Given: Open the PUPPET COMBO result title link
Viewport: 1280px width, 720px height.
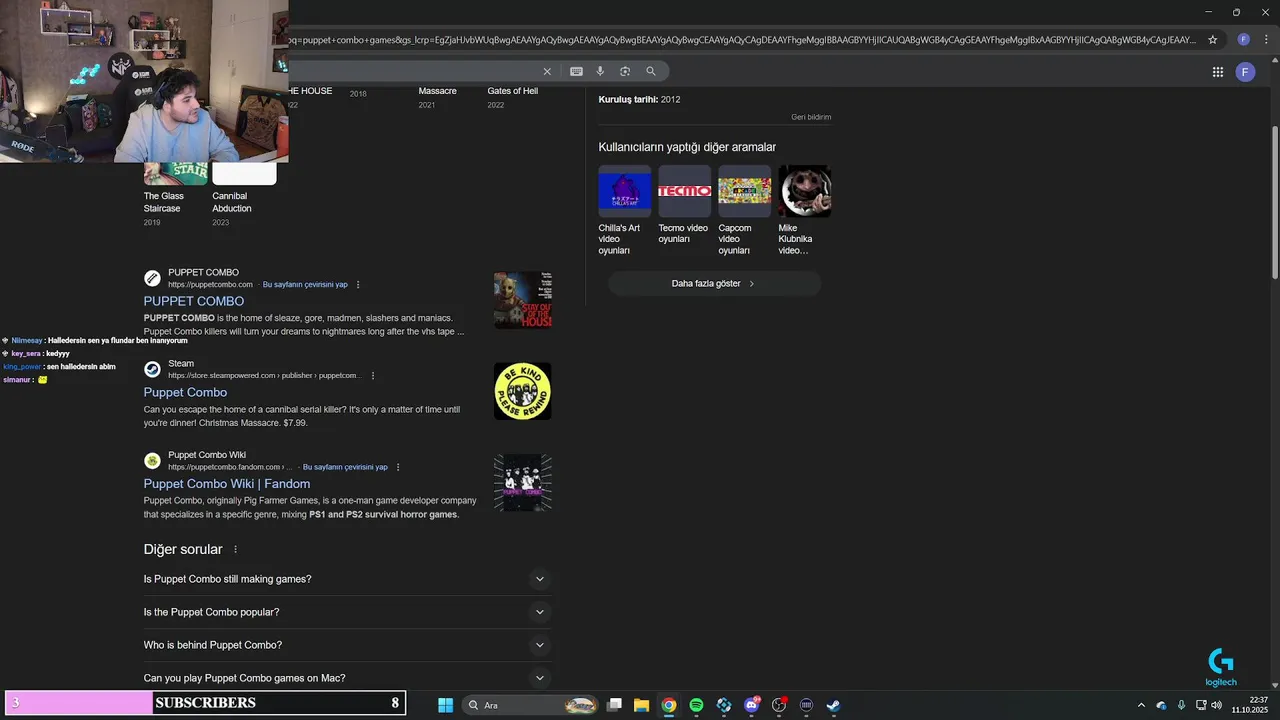Looking at the screenshot, I should click(193, 301).
